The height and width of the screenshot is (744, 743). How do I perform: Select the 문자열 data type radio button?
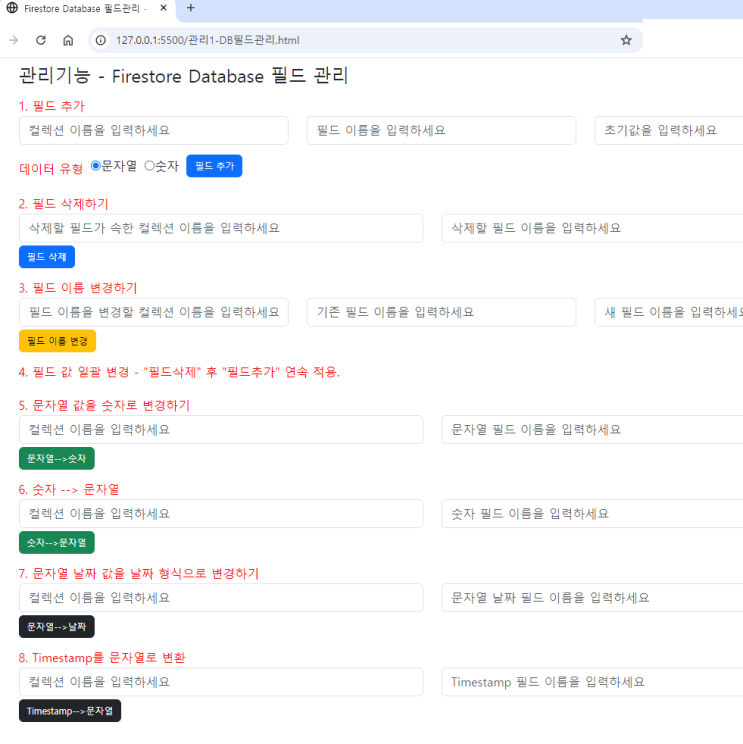(x=96, y=166)
